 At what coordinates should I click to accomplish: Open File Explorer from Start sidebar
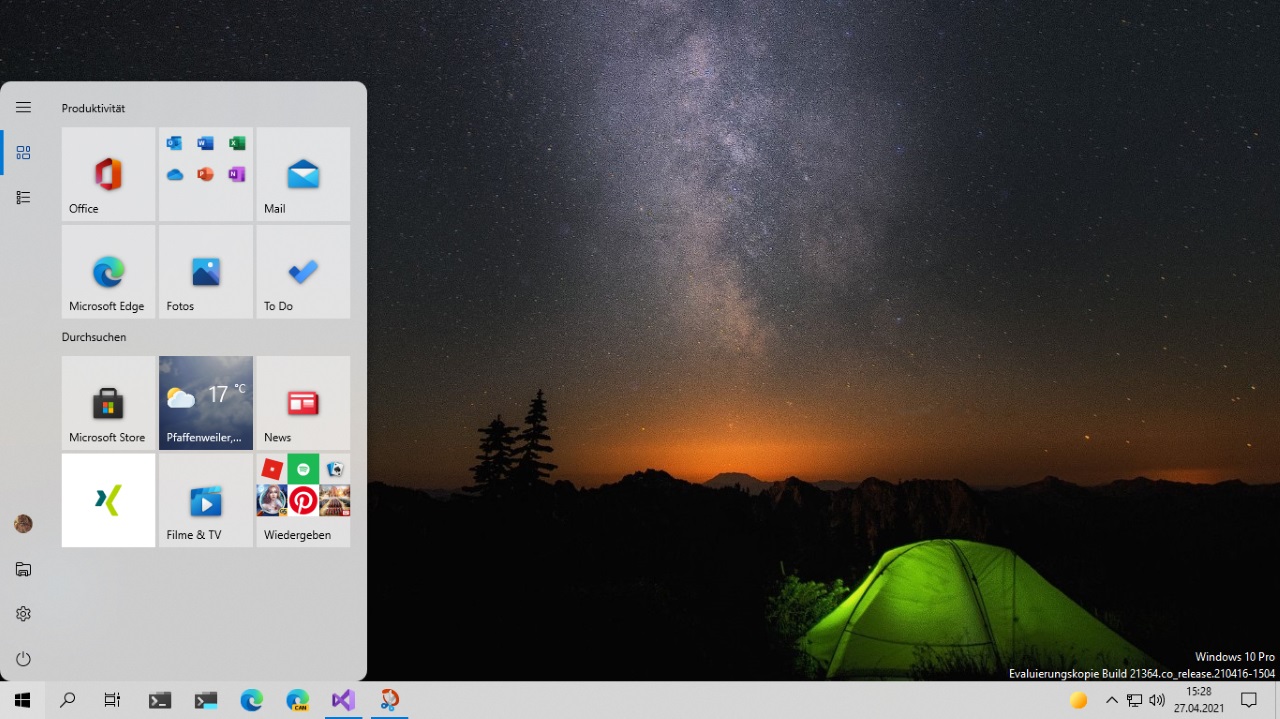(x=23, y=569)
